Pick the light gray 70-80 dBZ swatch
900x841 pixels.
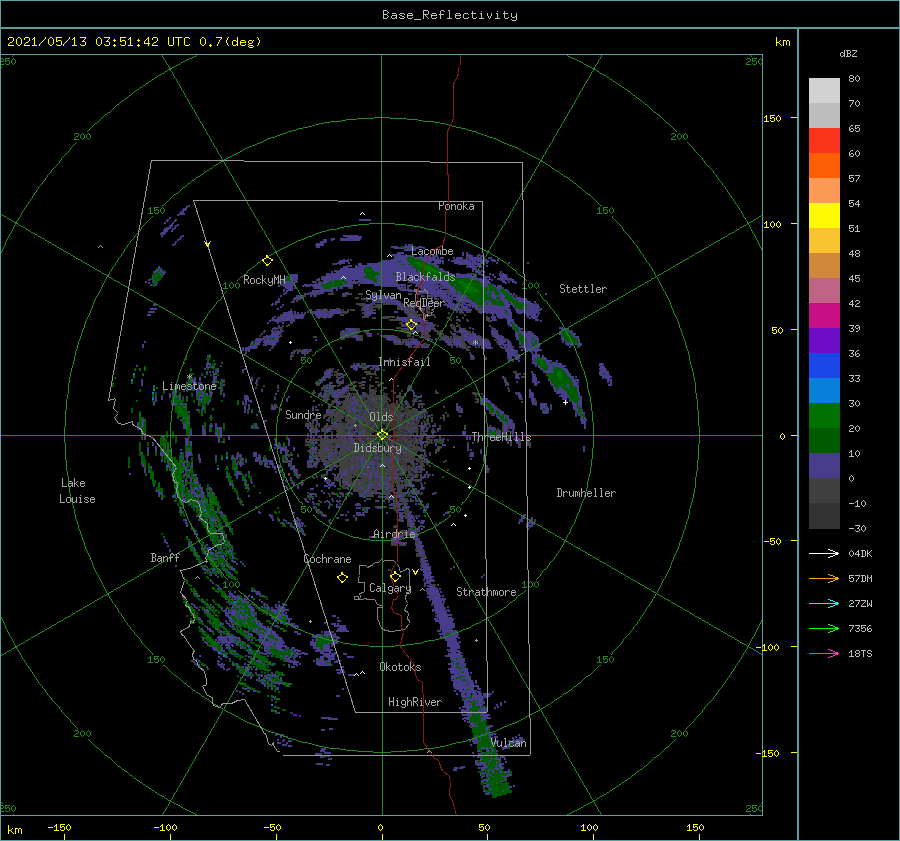coord(824,91)
